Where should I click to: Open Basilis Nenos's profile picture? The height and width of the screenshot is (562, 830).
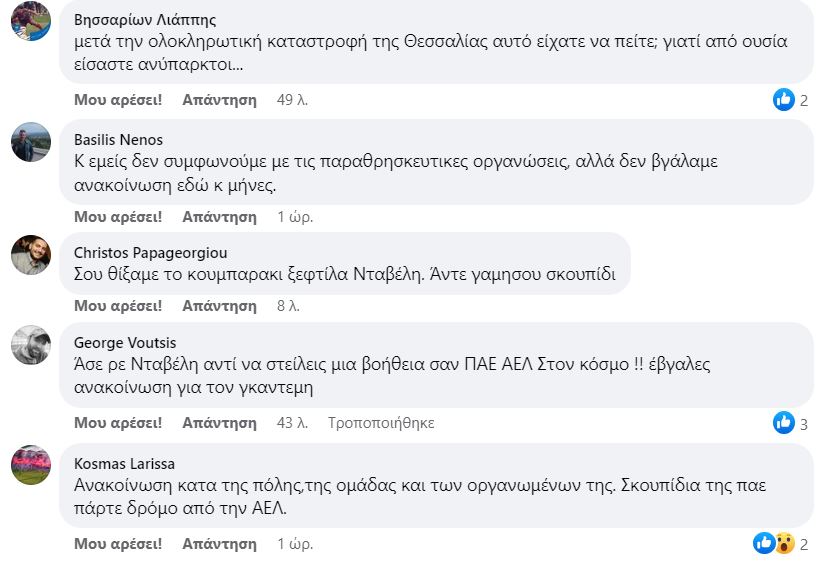point(31,142)
